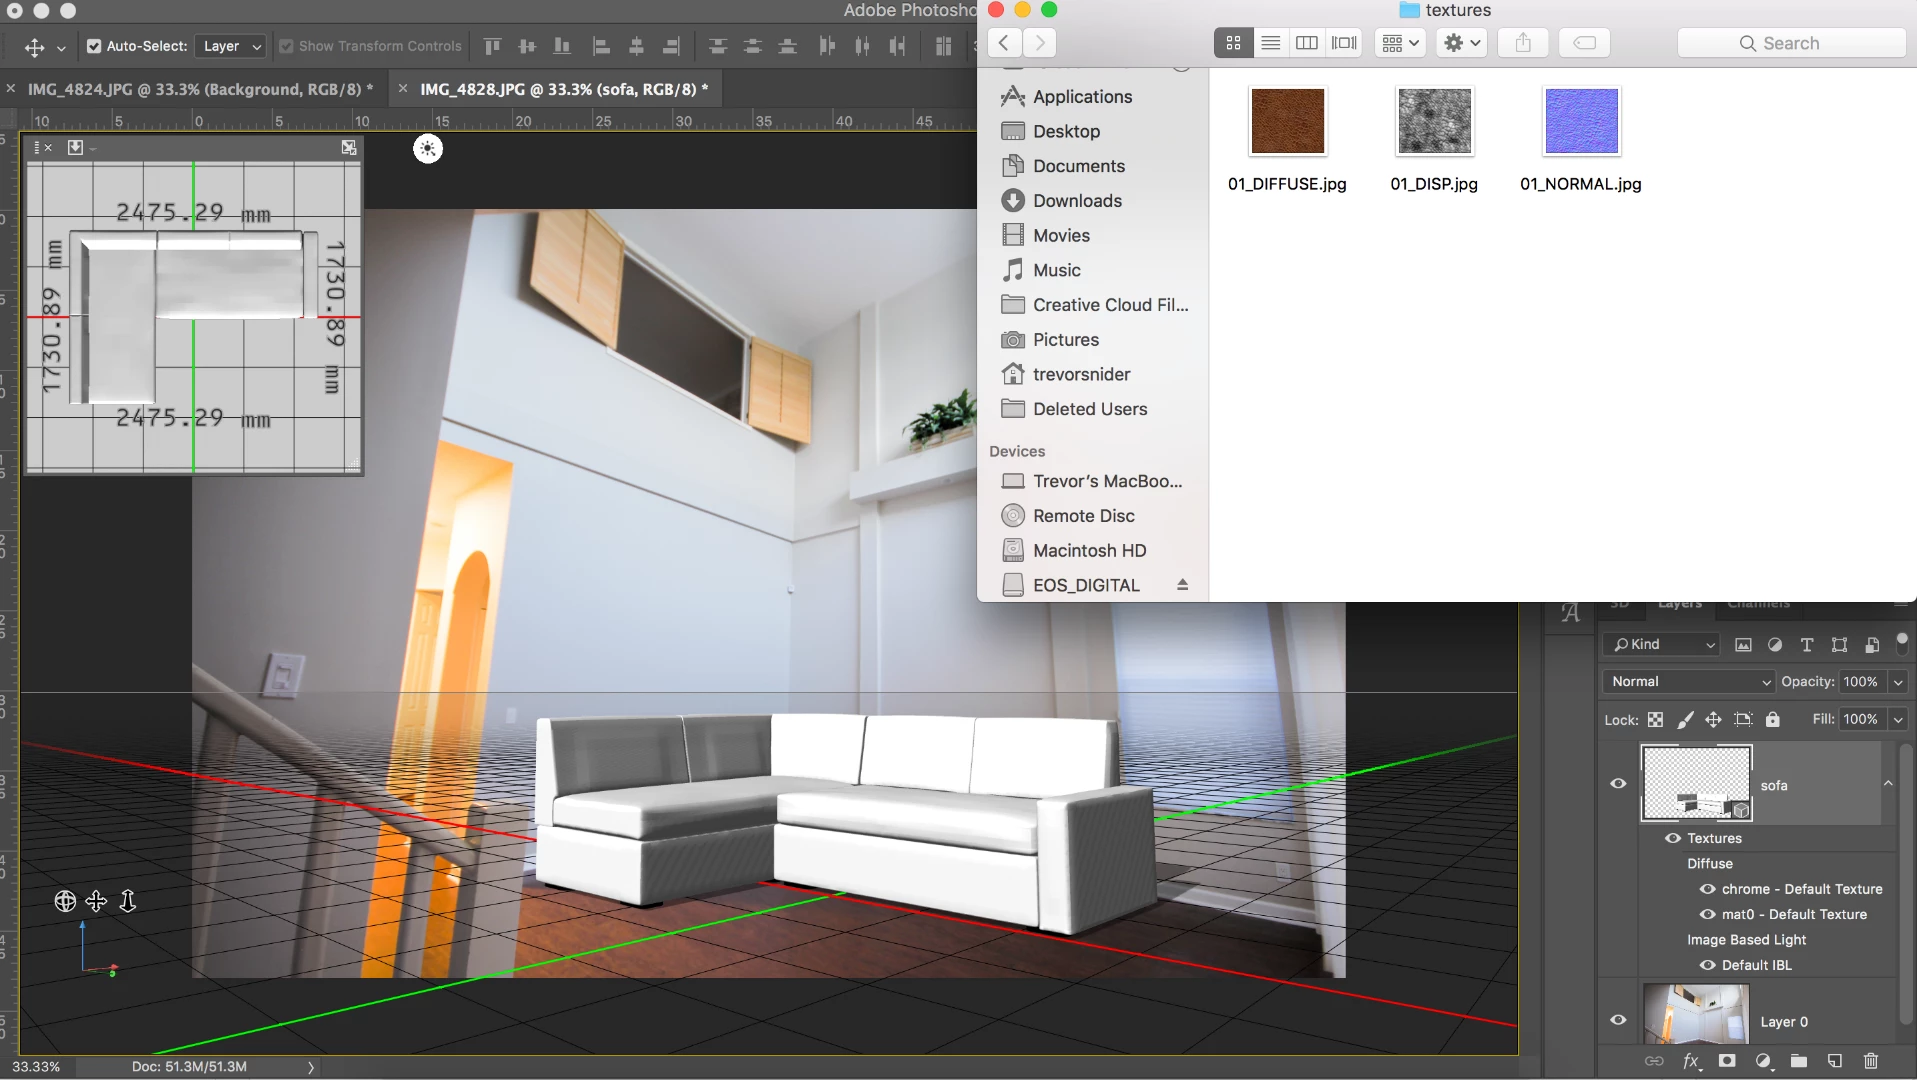Click the infinite light widget on canvas
This screenshot has height=1080, width=1917.
pos(428,149)
